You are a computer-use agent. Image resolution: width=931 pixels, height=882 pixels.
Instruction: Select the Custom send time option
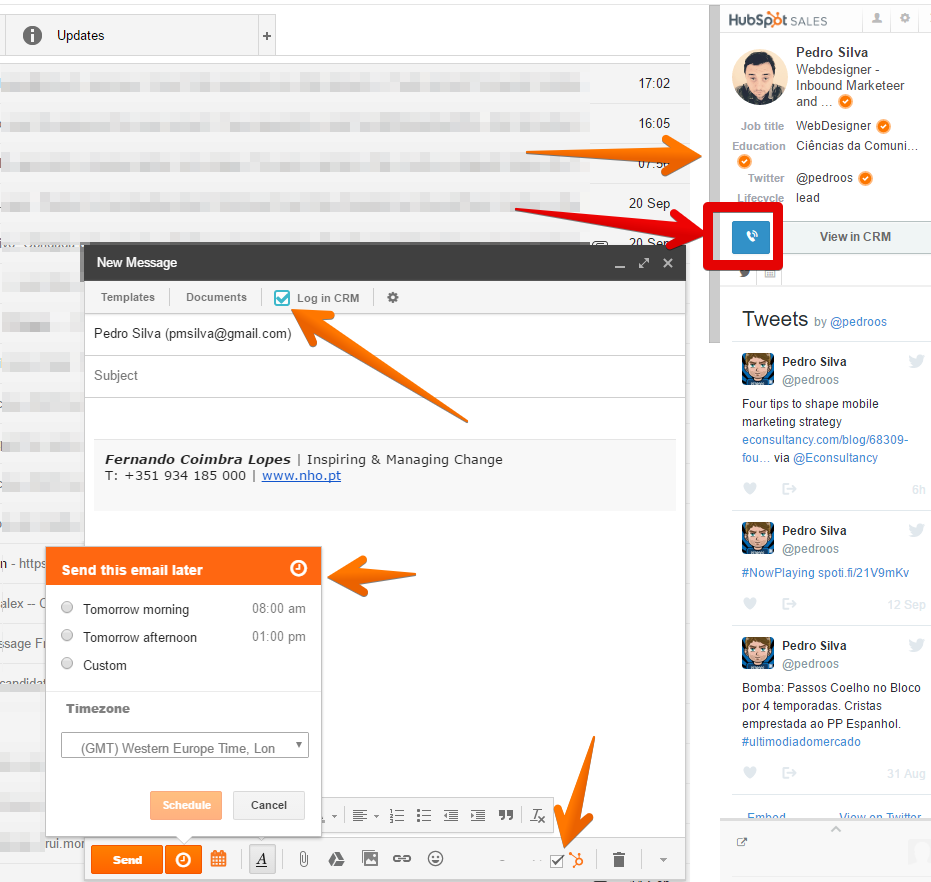coord(67,664)
